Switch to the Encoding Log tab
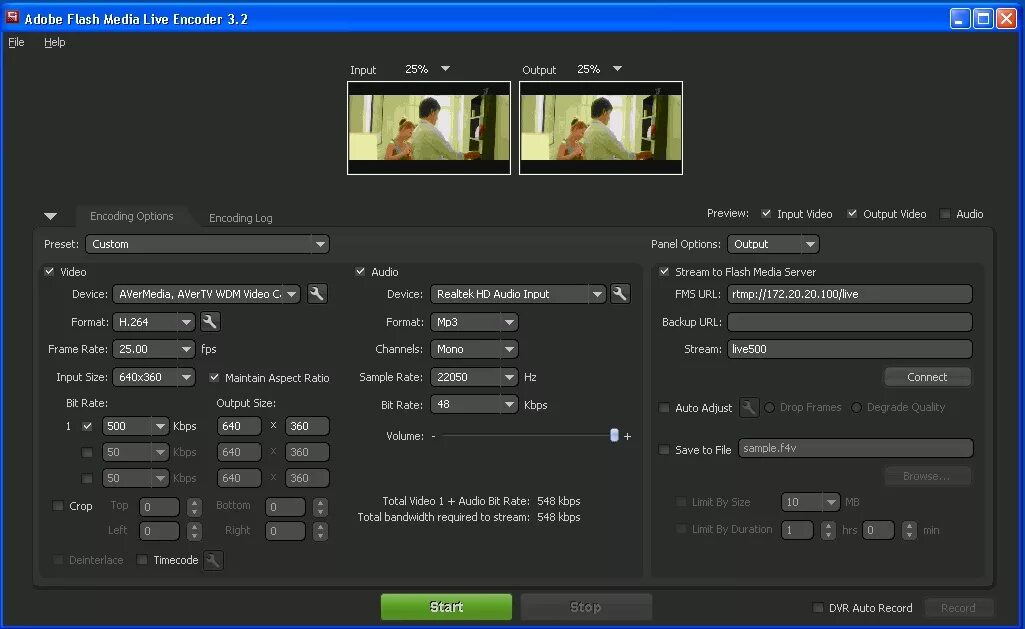 point(241,218)
